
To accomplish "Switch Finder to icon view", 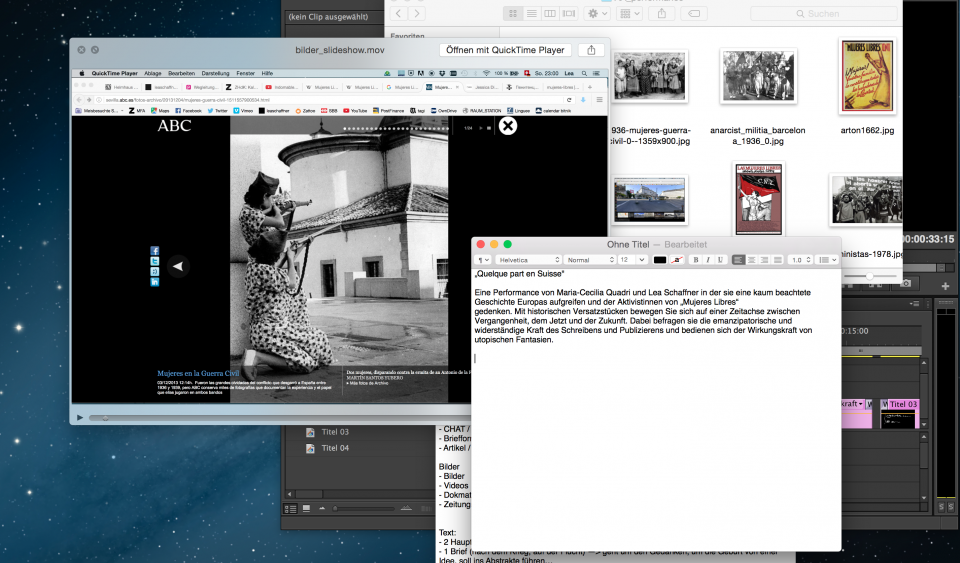I will coord(513,13).
